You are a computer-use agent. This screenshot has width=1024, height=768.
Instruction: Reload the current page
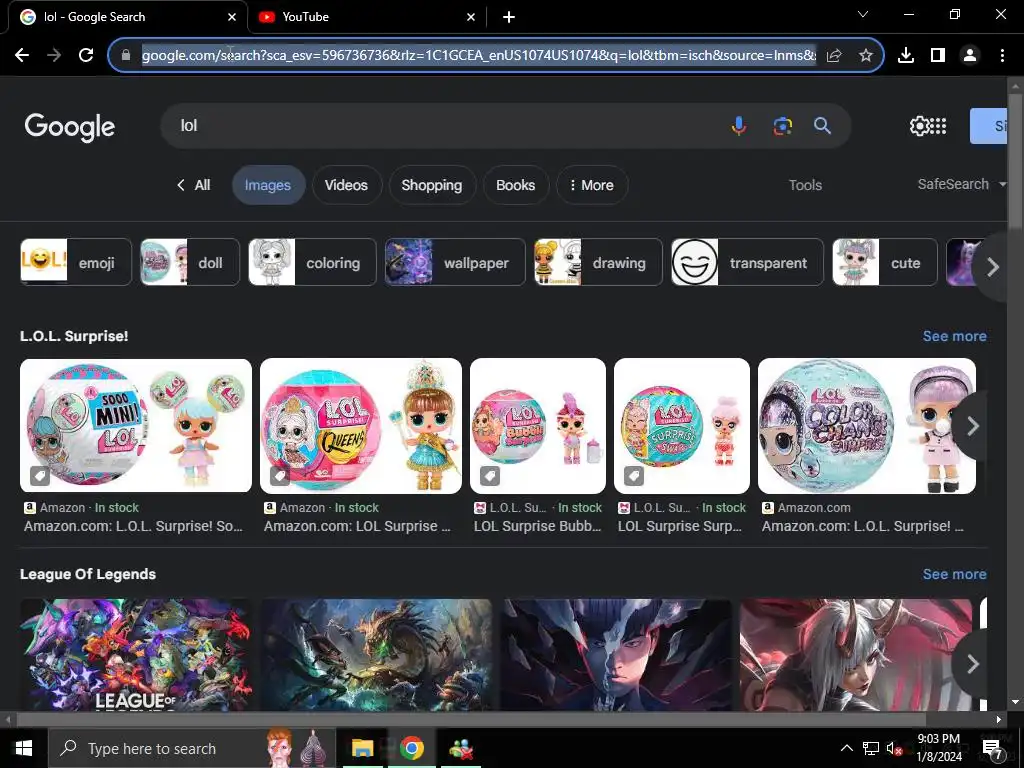click(x=86, y=56)
